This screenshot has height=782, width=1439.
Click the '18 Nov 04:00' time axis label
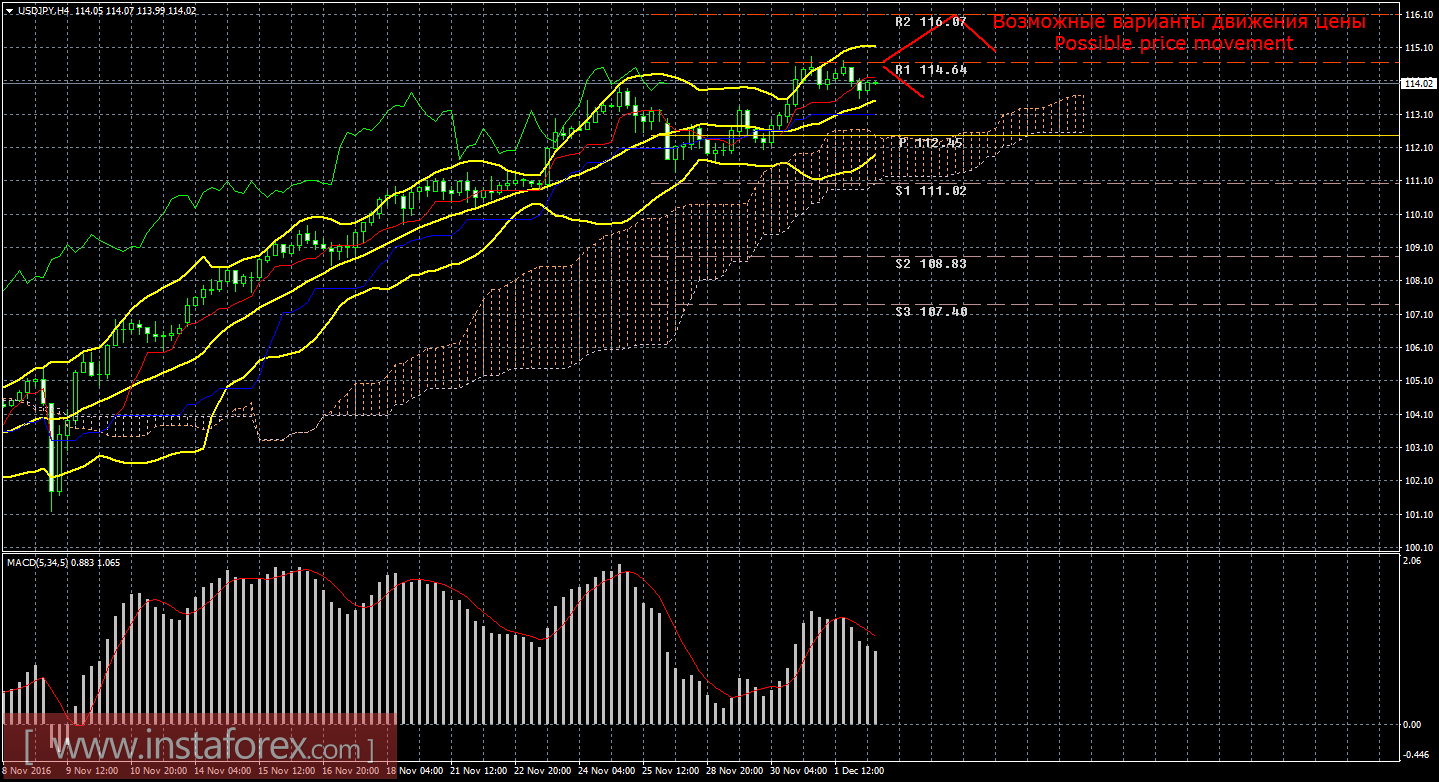(414, 771)
